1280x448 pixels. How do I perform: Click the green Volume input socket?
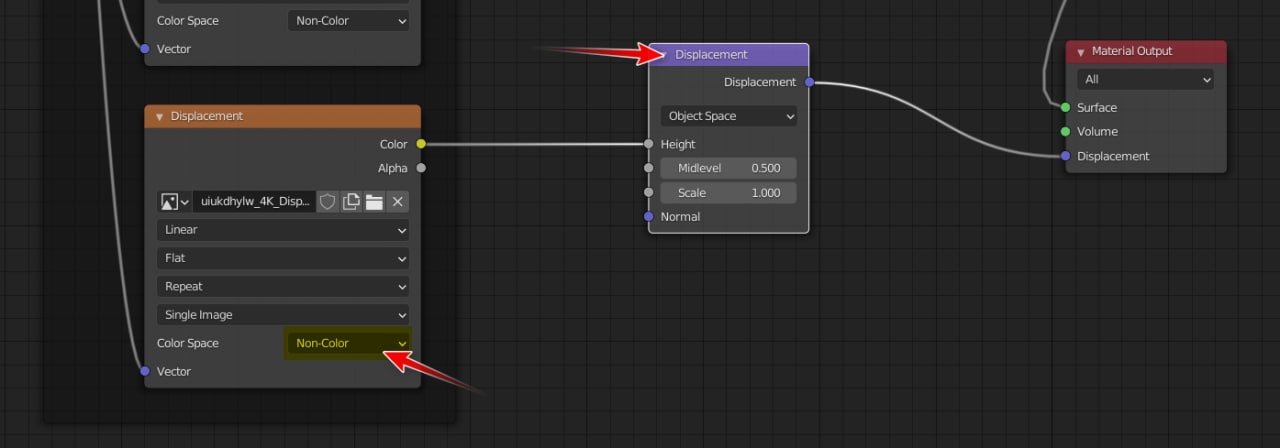point(1066,131)
